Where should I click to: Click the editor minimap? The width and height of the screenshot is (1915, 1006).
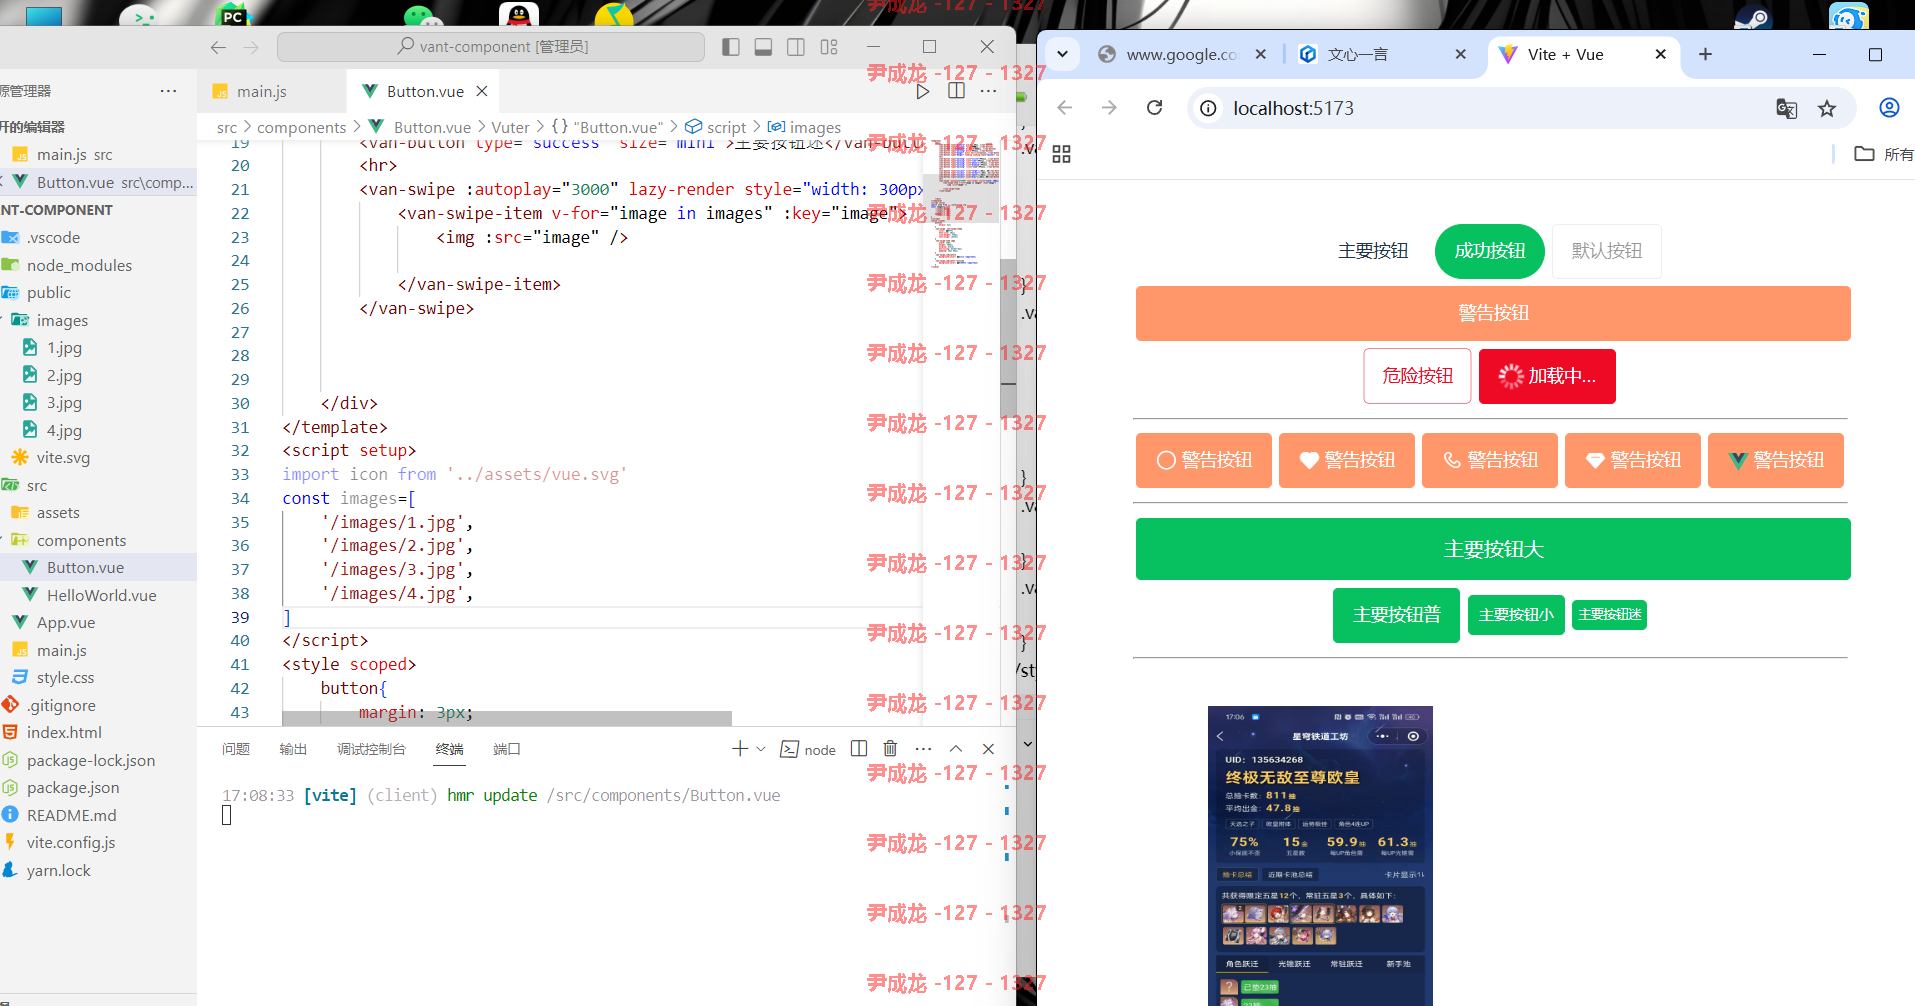tap(960, 205)
